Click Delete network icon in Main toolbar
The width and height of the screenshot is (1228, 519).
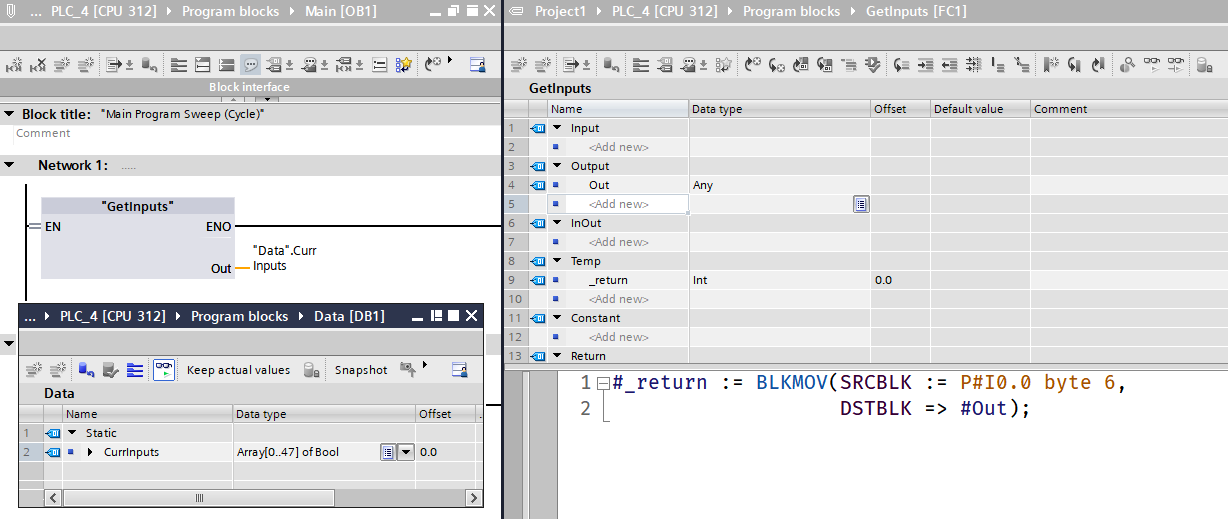click(39, 65)
